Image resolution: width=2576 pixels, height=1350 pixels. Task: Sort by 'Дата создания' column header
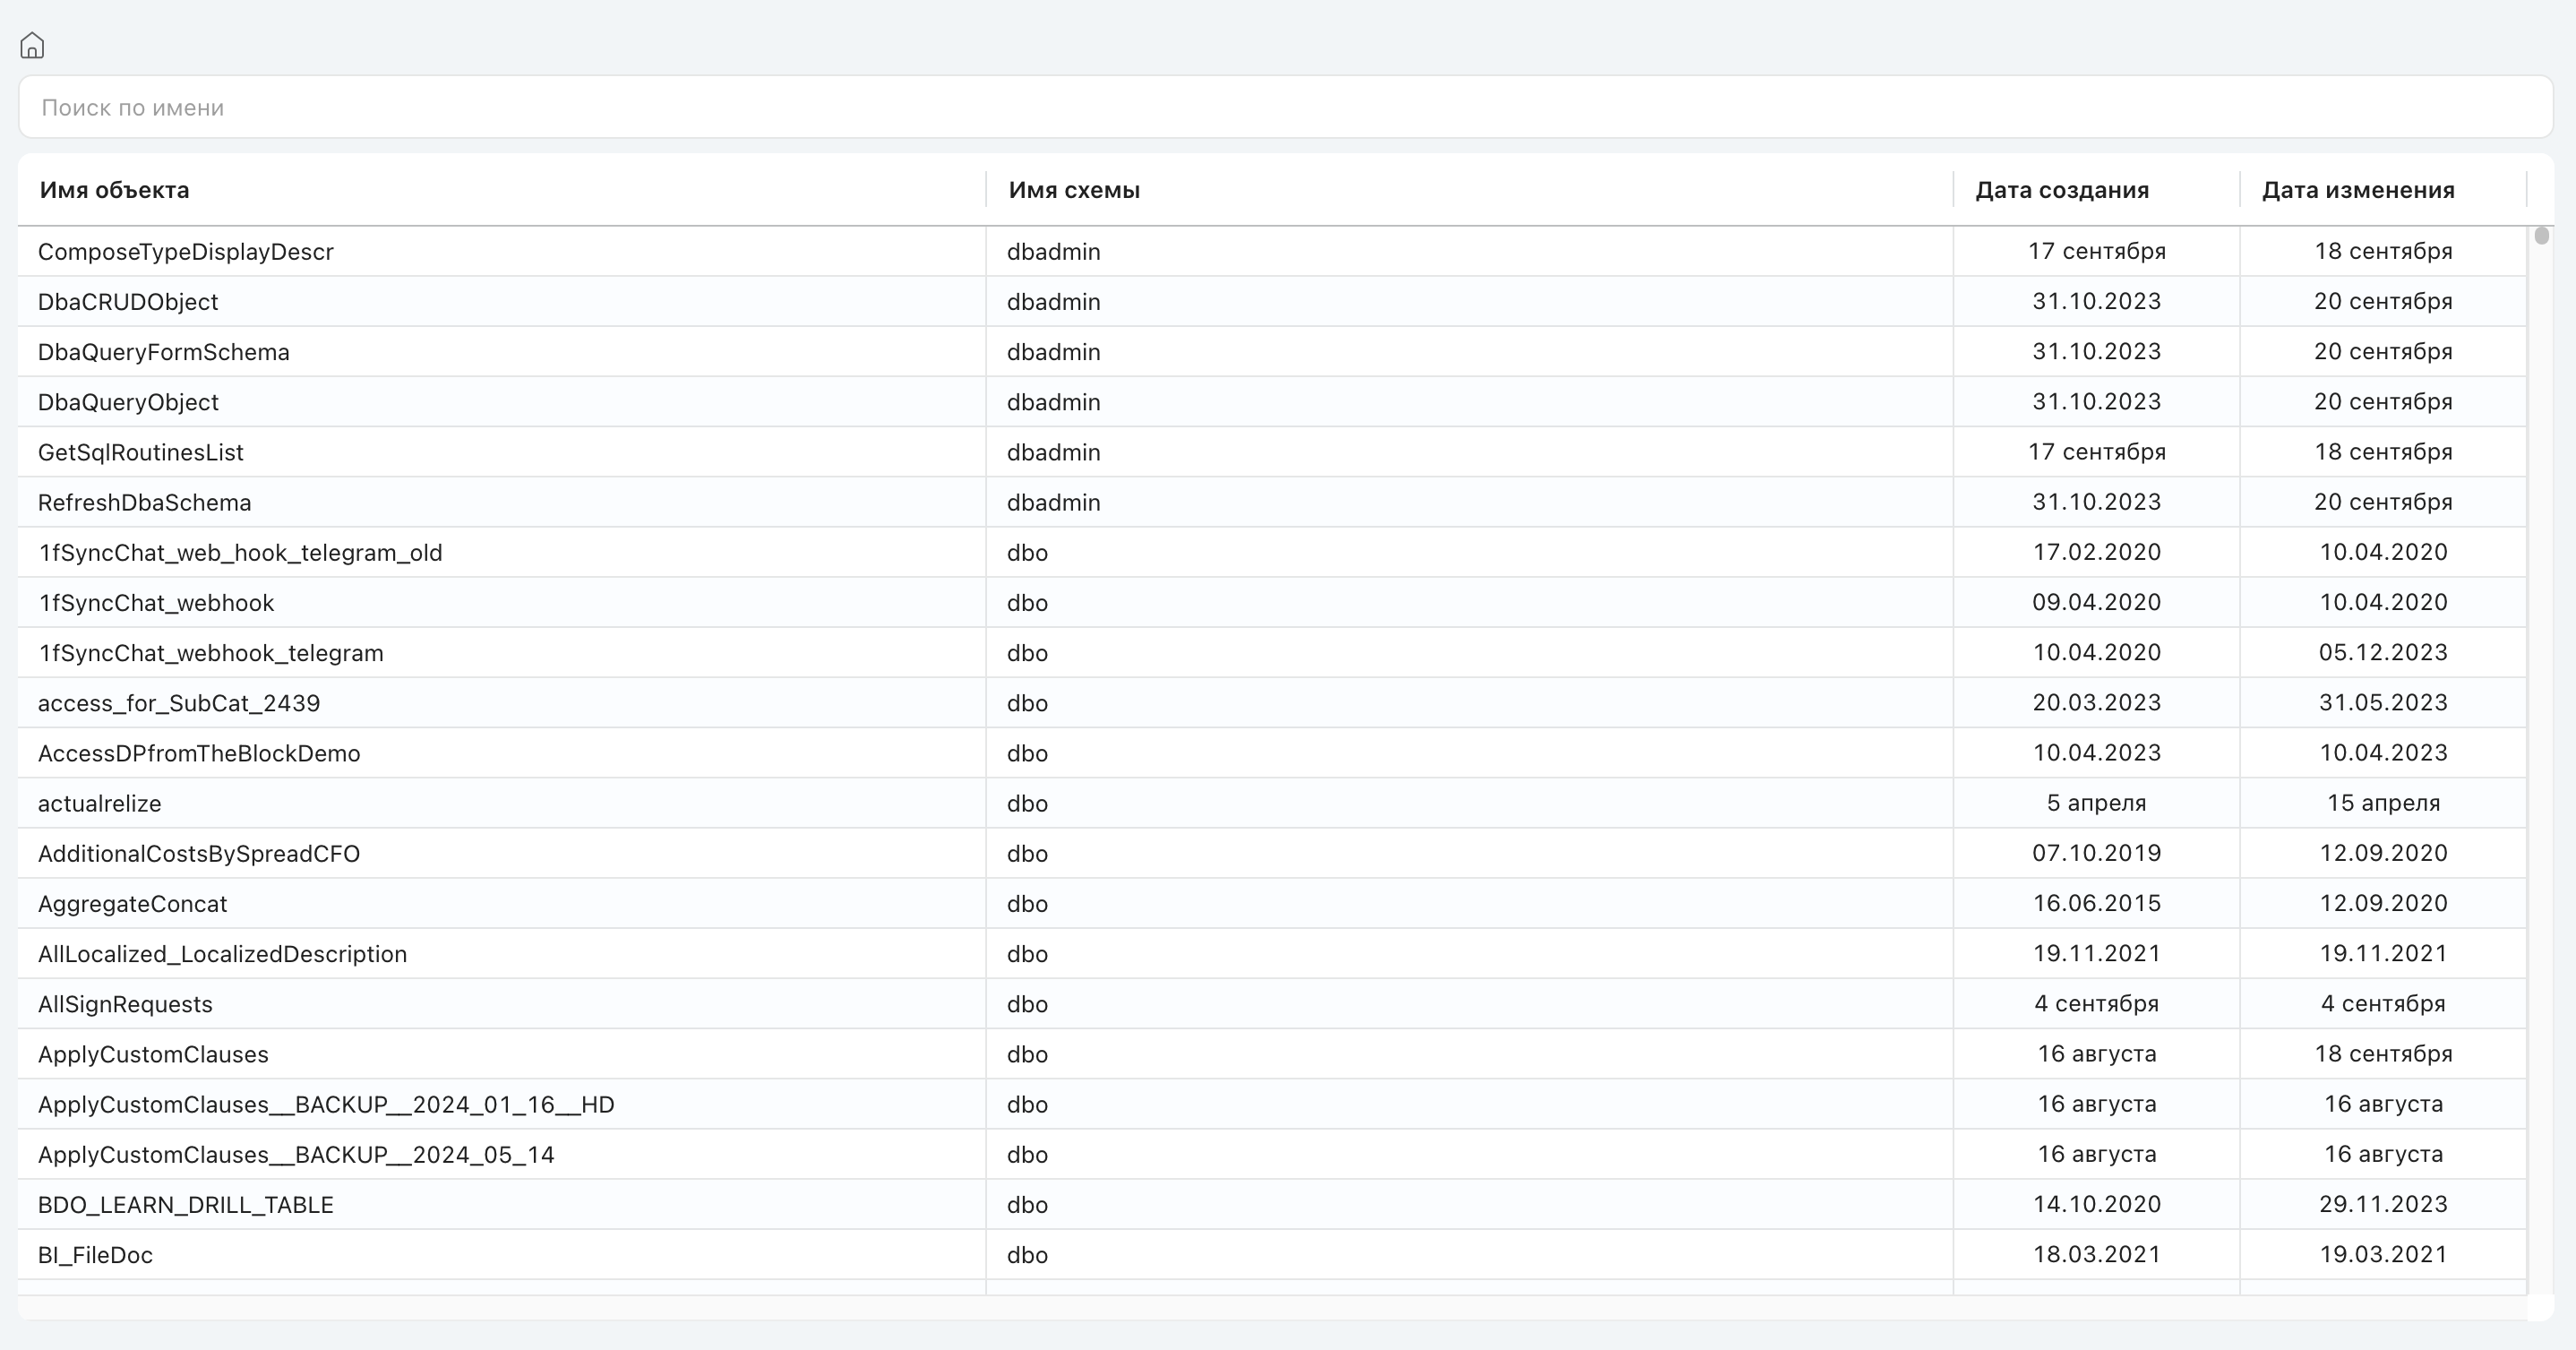tap(2061, 190)
